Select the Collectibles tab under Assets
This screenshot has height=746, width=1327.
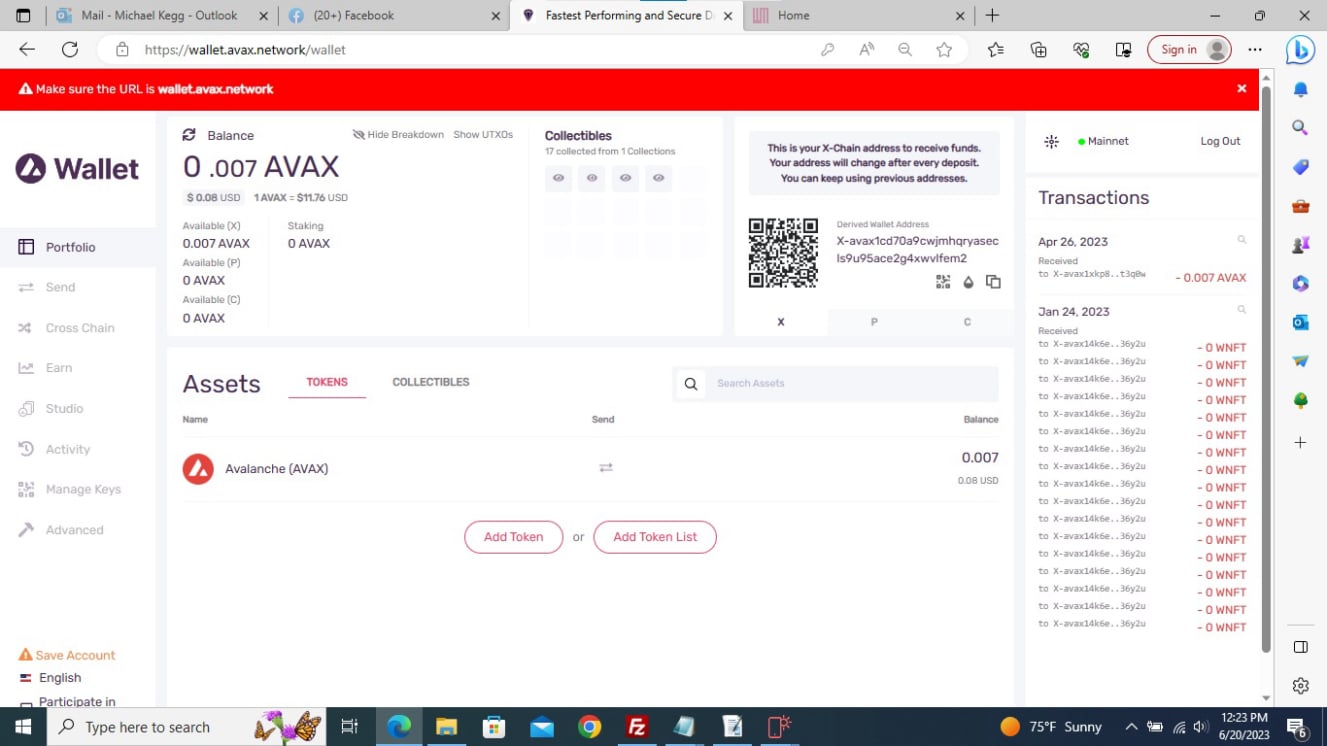click(x=431, y=383)
